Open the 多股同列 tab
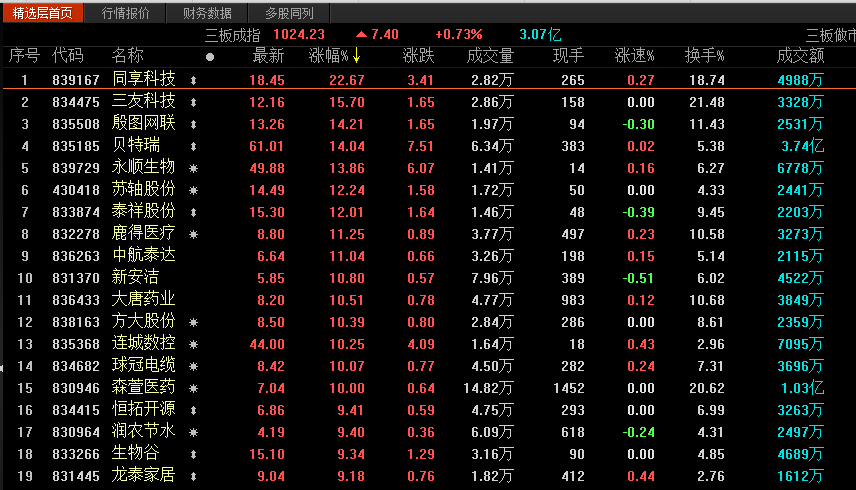This screenshot has width=856, height=490. coord(289,13)
